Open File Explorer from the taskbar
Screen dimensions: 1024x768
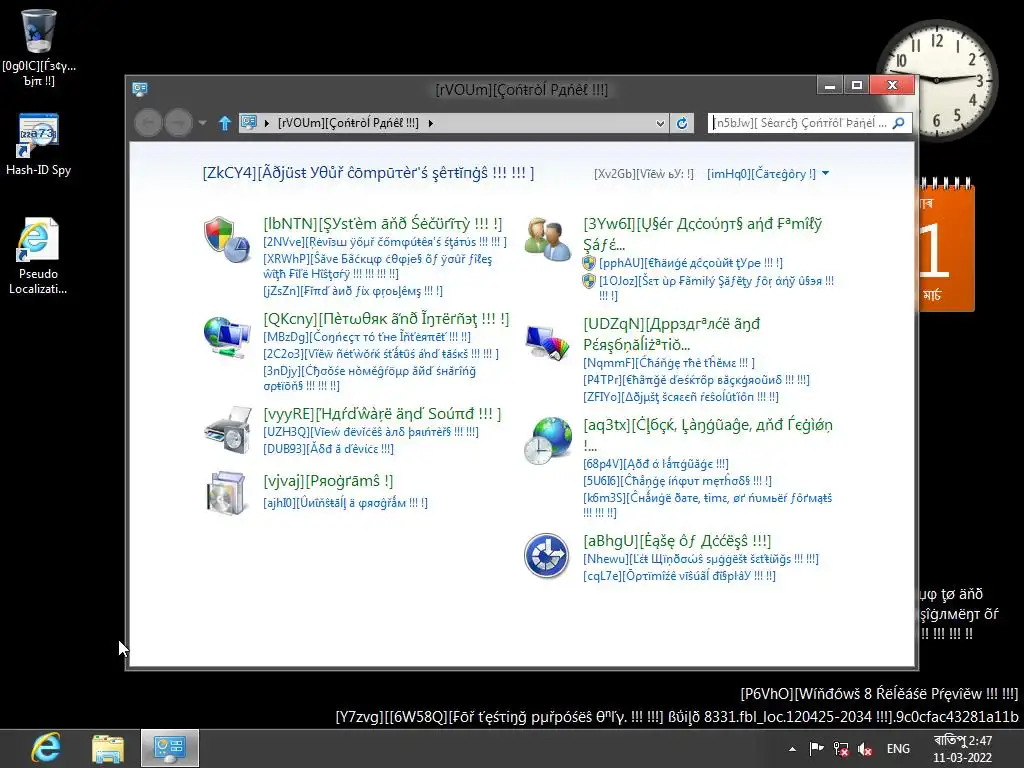point(108,748)
